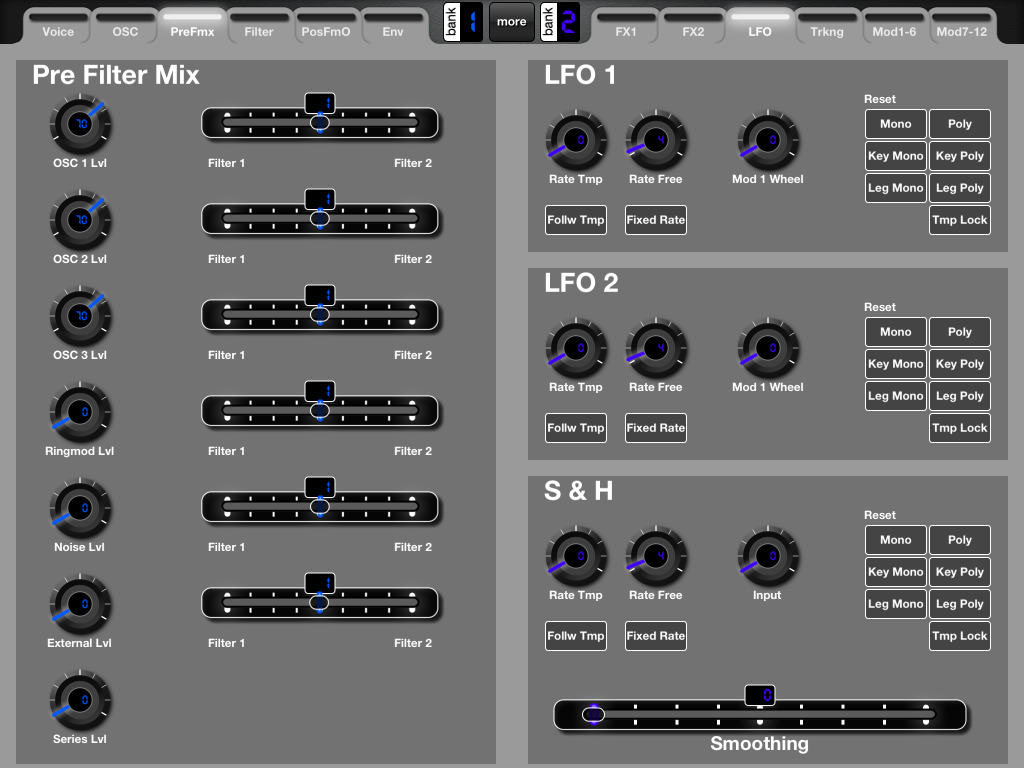Screen dimensions: 1024x768
Task: Click Noise filter routing slider
Action: [x=320, y=507]
